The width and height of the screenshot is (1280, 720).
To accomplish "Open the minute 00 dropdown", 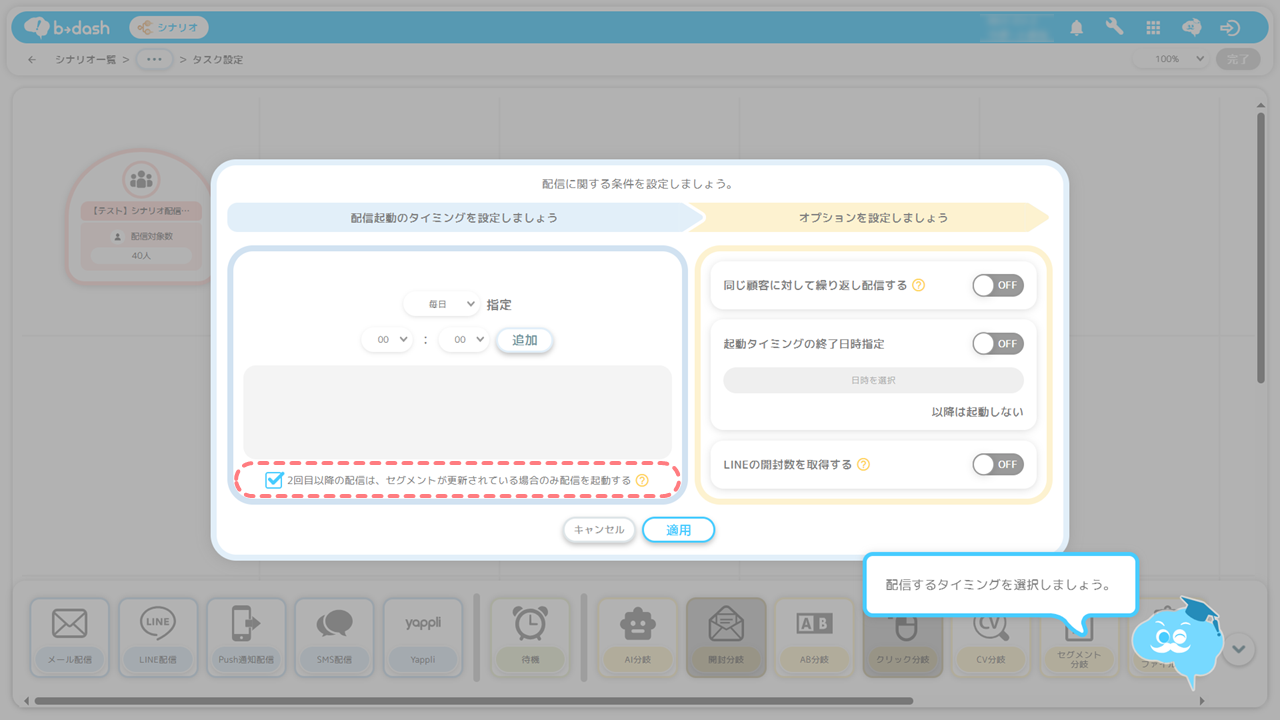I will point(463,340).
